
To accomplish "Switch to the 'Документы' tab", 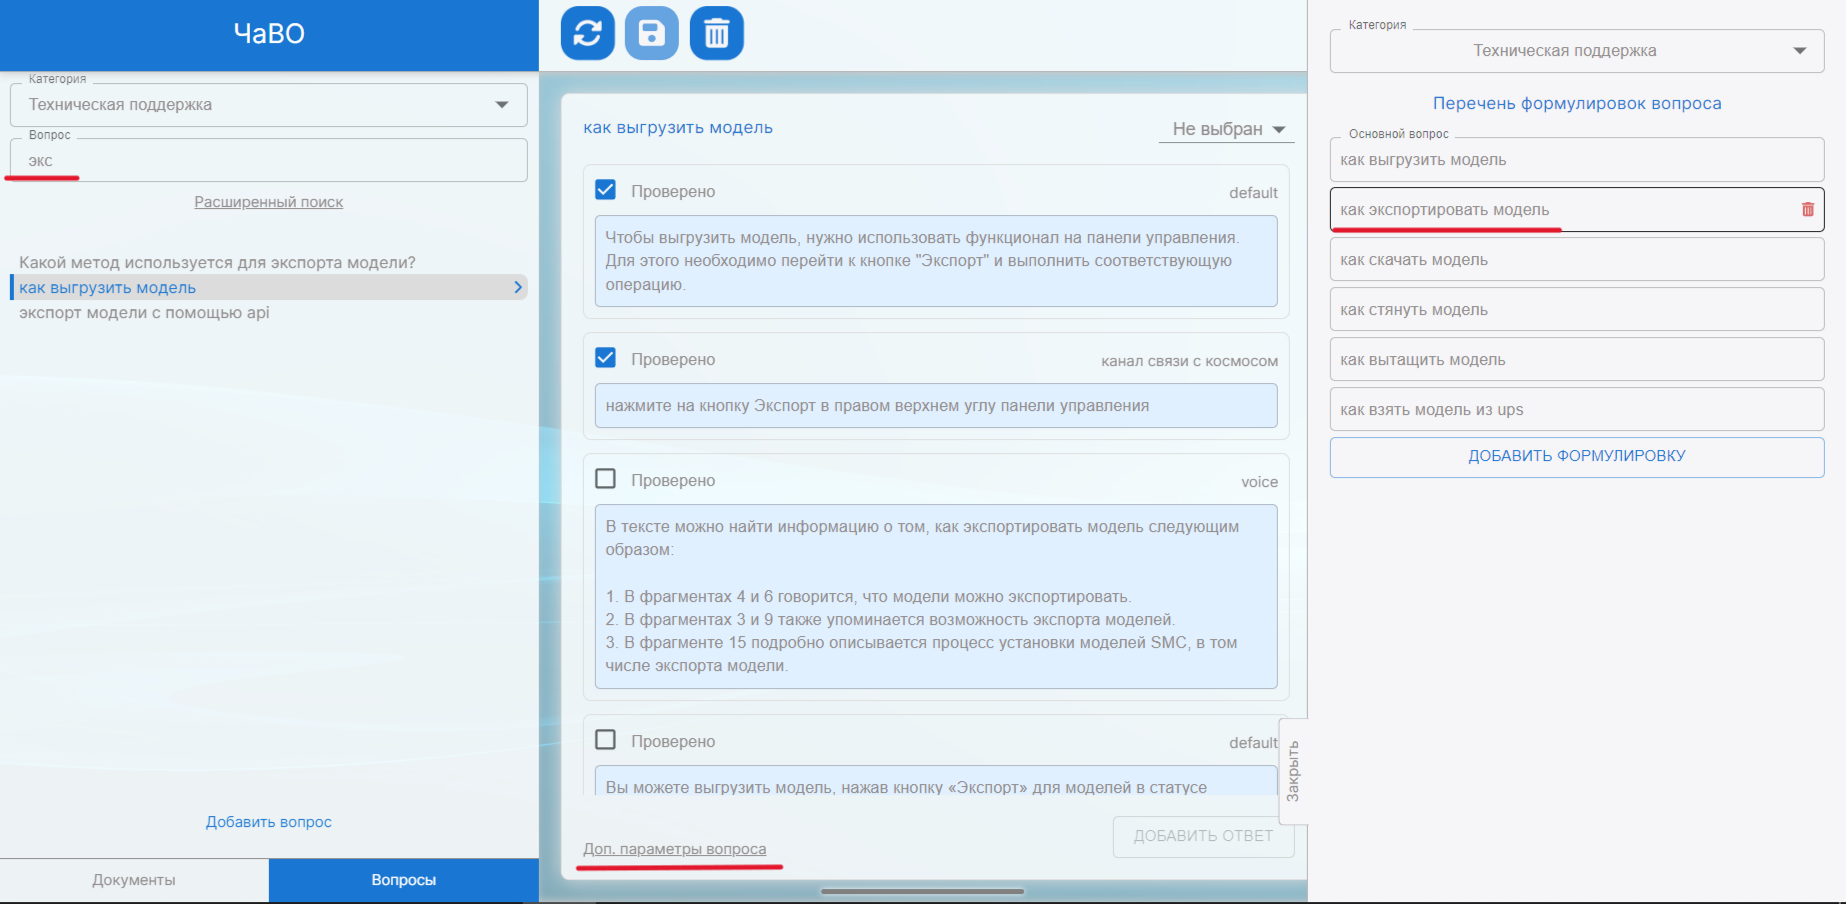I will point(134,880).
